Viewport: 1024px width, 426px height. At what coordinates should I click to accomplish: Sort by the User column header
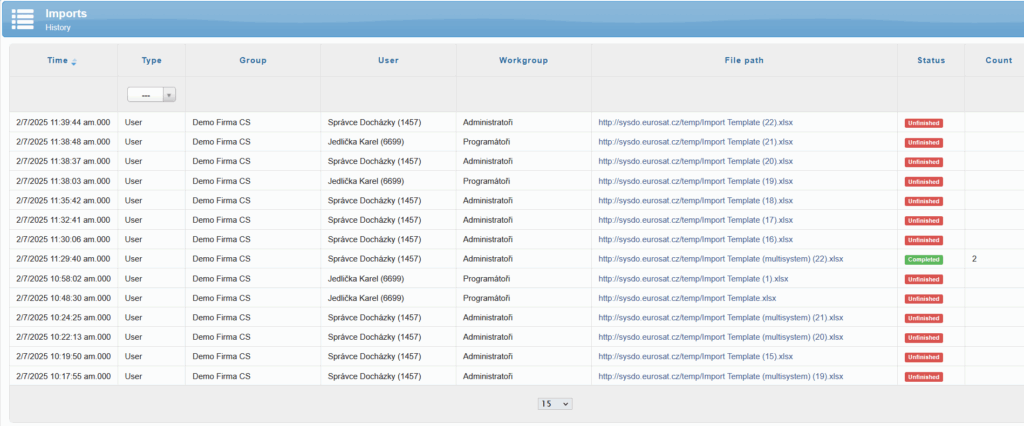[x=388, y=61]
